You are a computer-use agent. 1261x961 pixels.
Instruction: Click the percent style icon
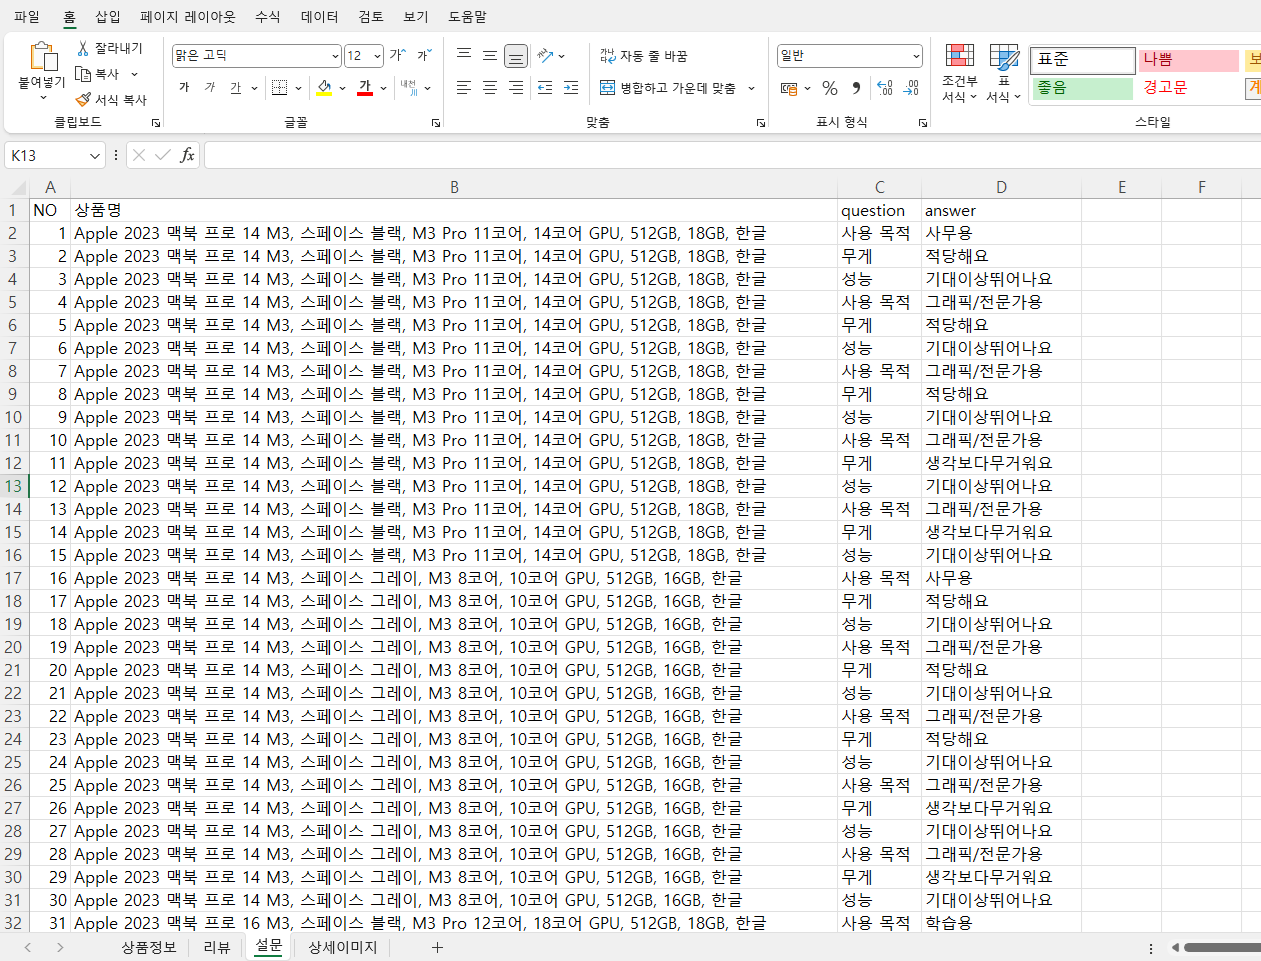[x=830, y=88]
